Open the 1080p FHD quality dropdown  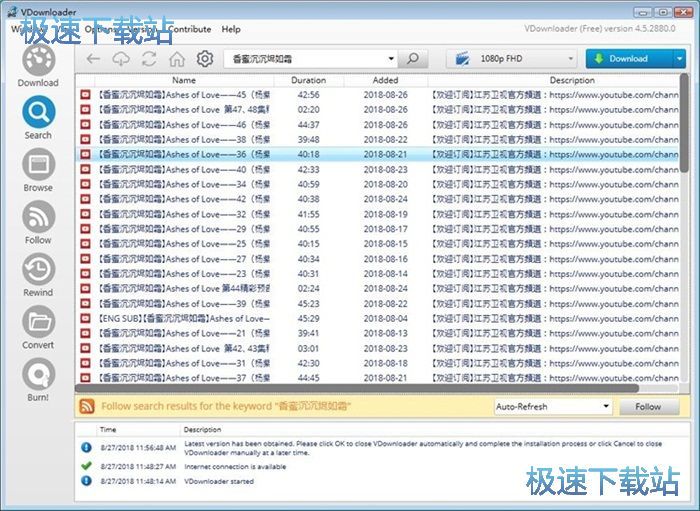(511, 58)
